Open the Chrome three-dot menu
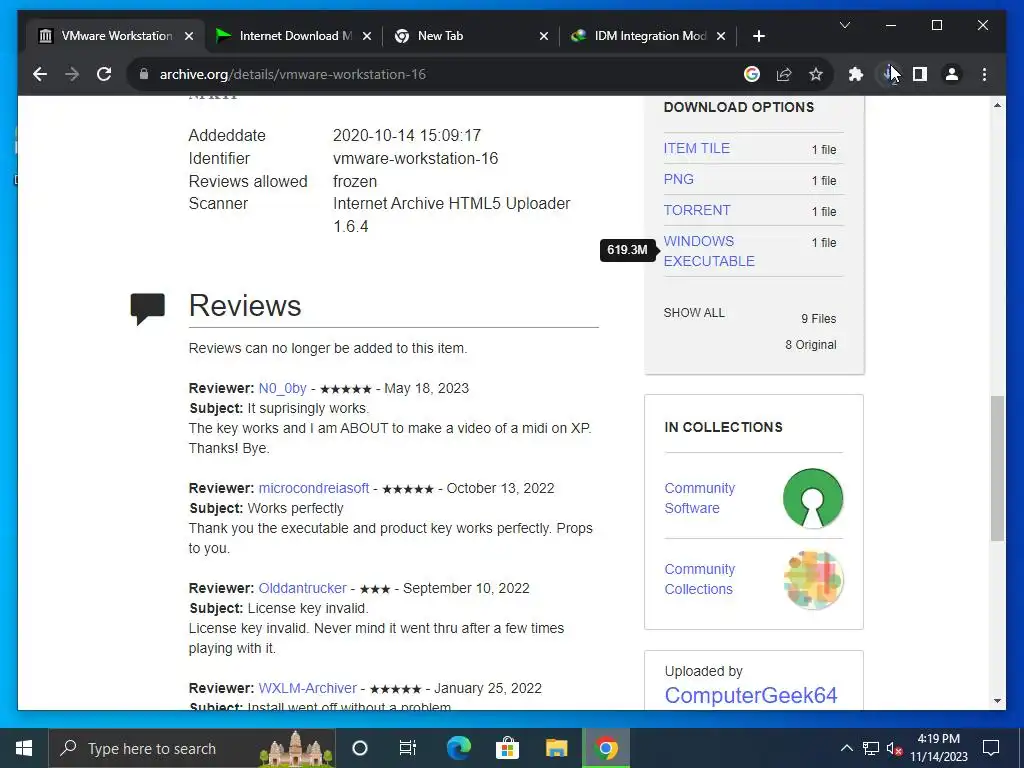Image resolution: width=1024 pixels, height=768 pixels. coord(984,74)
